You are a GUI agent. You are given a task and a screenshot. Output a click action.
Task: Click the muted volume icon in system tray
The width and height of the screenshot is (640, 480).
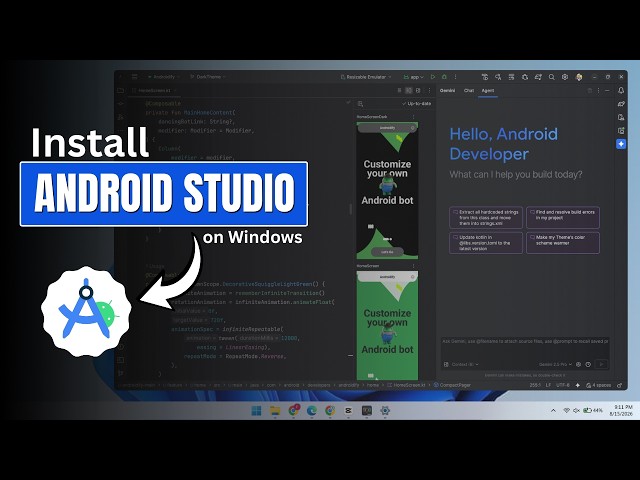pyautogui.click(x=576, y=410)
